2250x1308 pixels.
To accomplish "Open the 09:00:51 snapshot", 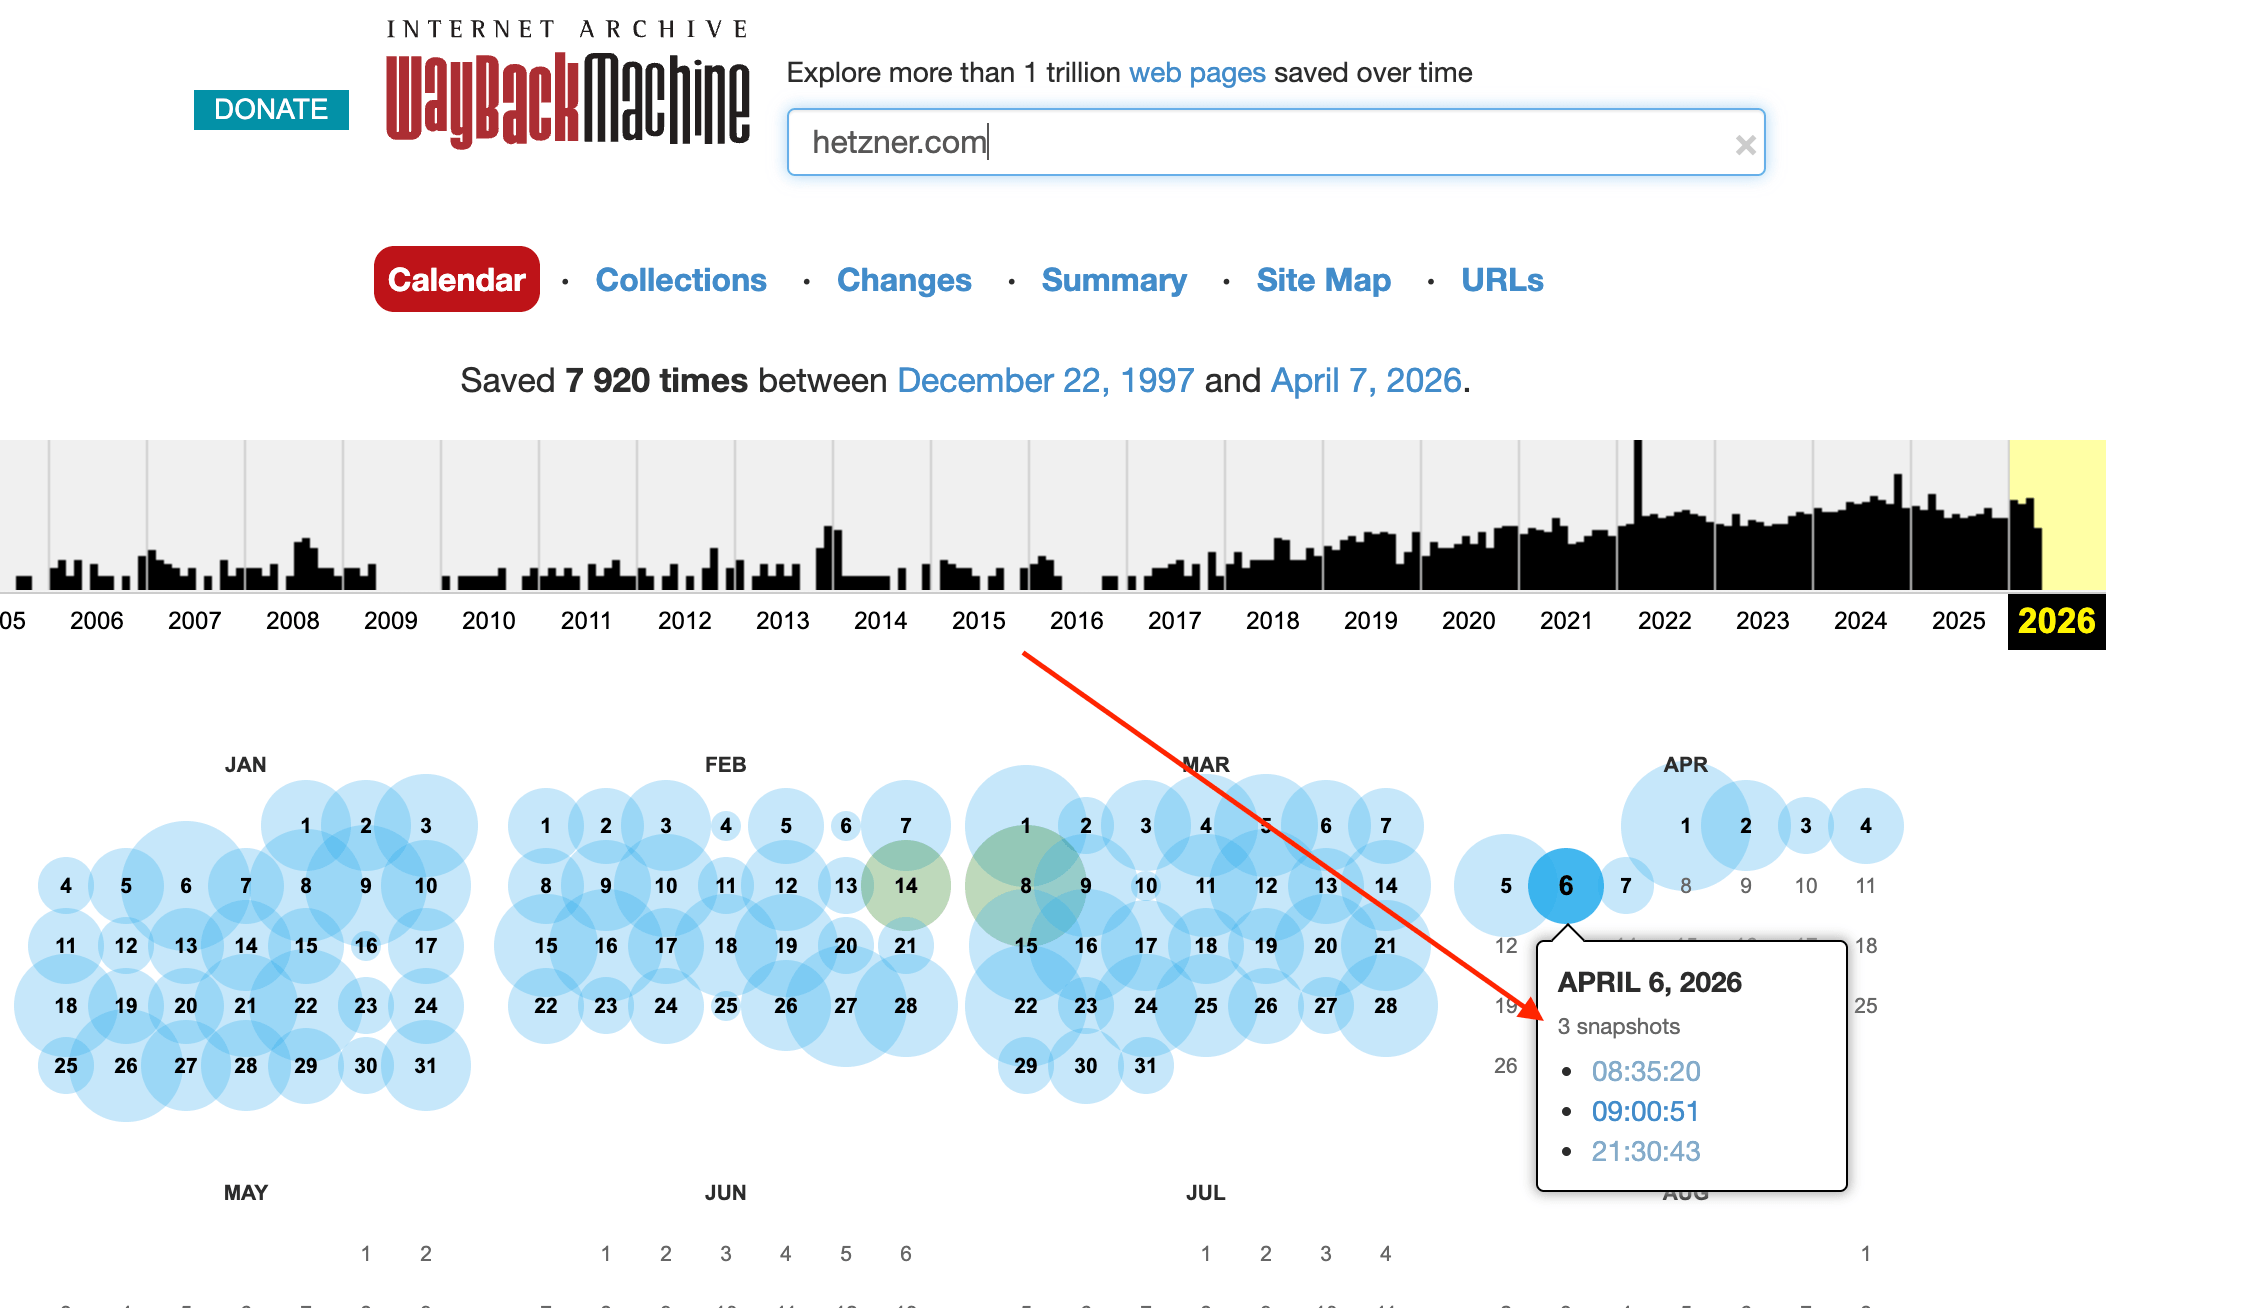I will pyautogui.click(x=1645, y=1111).
